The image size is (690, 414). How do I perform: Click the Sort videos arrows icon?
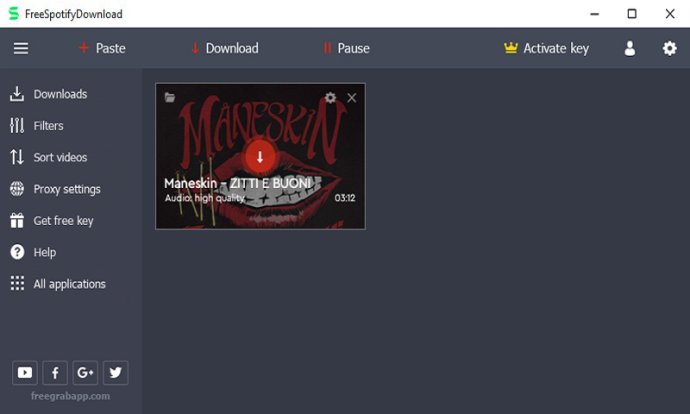click(17, 157)
